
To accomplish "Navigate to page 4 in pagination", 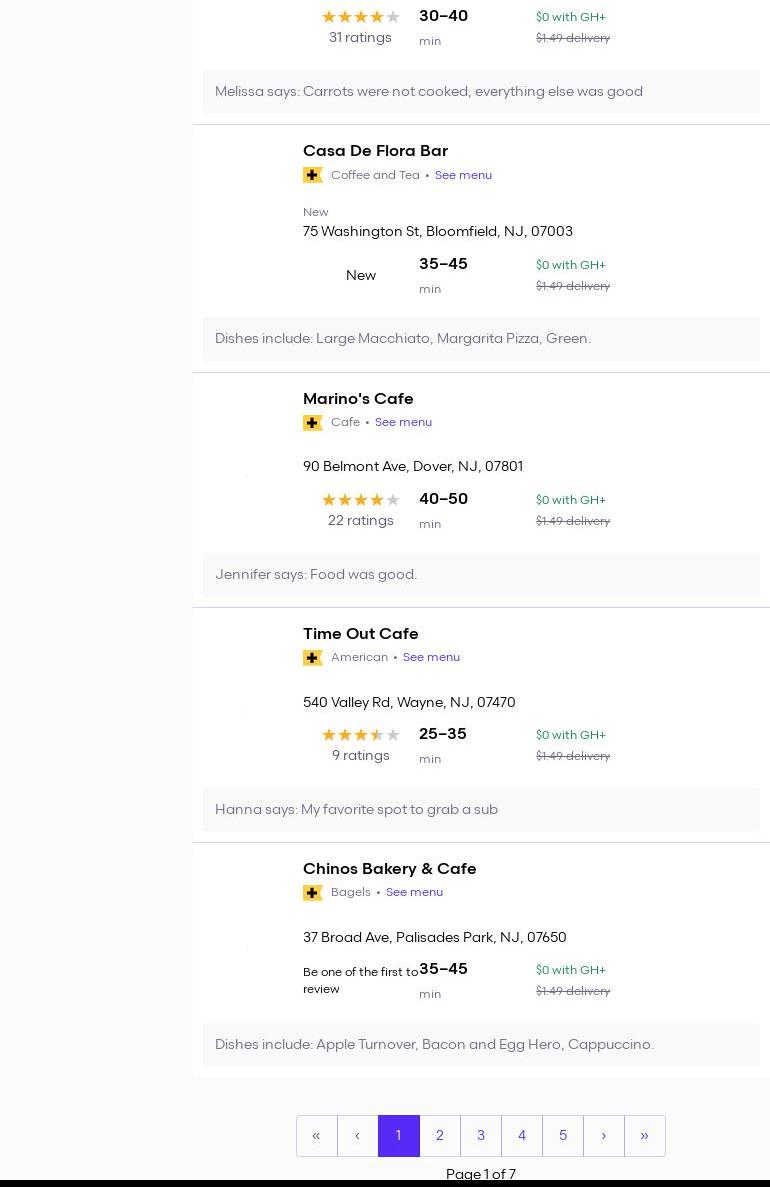I will tap(521, 1136).
